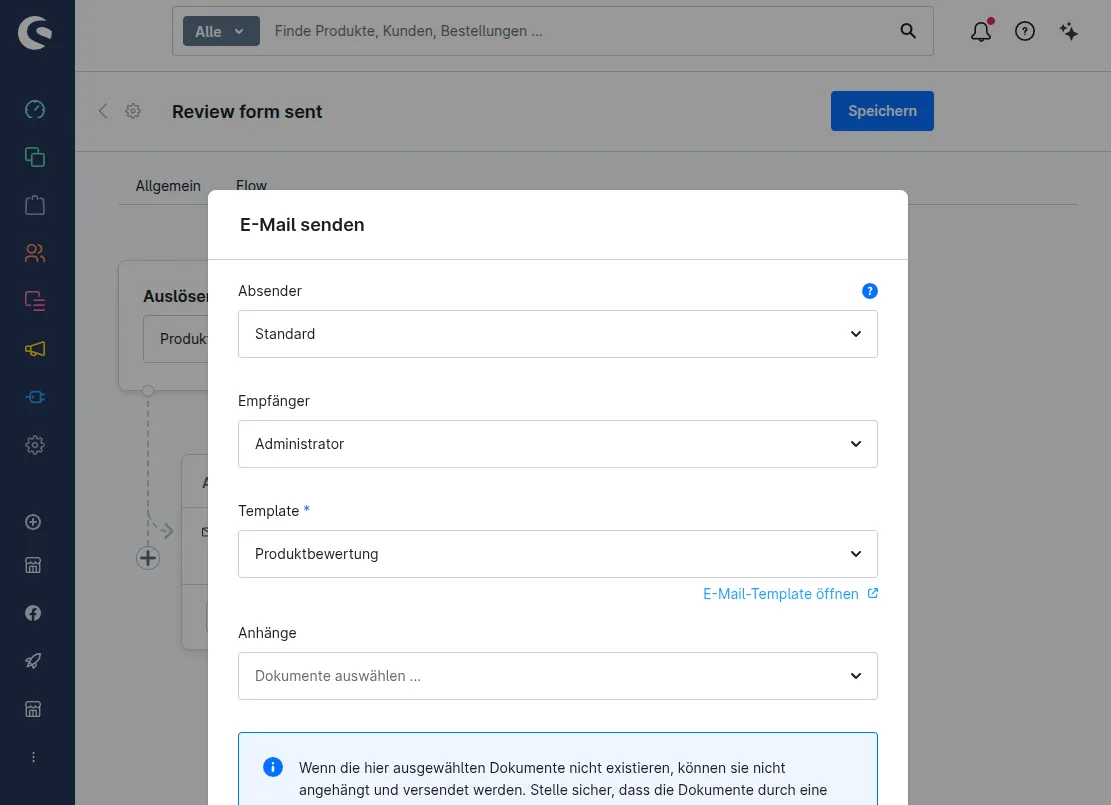Open the Catalogues icon in sidebar

tap(35, 157)
